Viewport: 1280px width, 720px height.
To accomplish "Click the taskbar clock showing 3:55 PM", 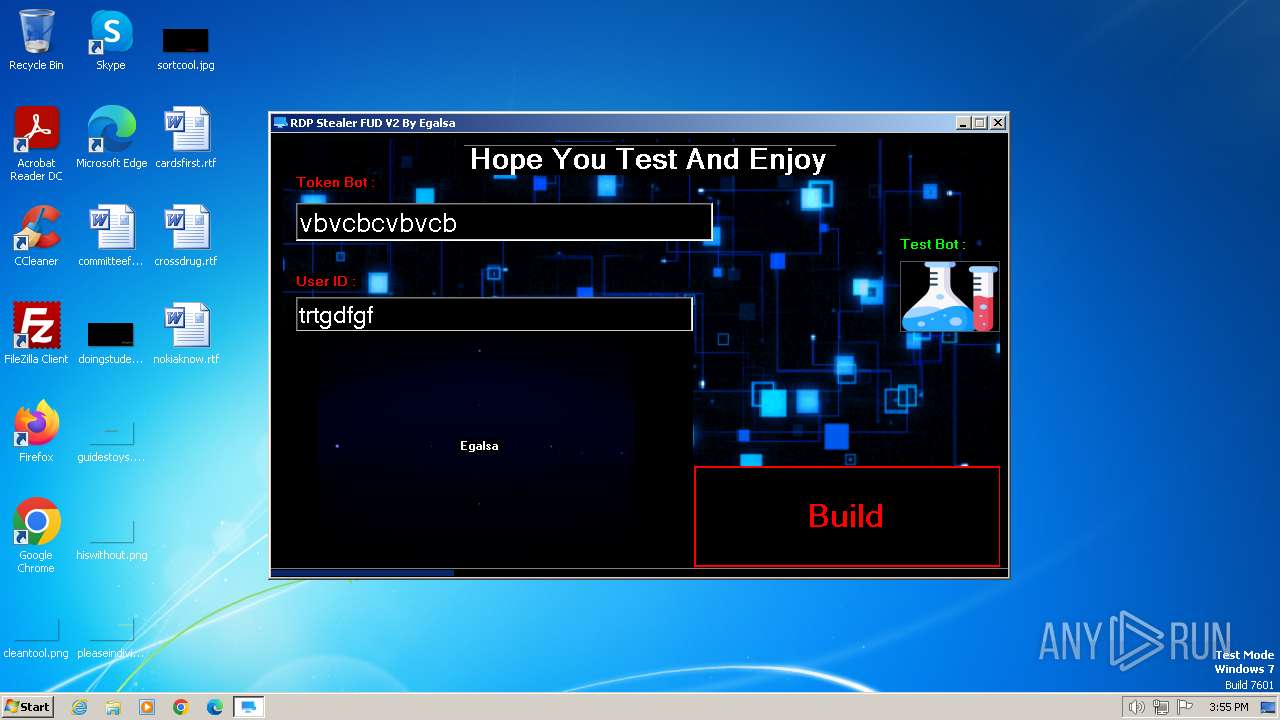I will pos(1228,707).
